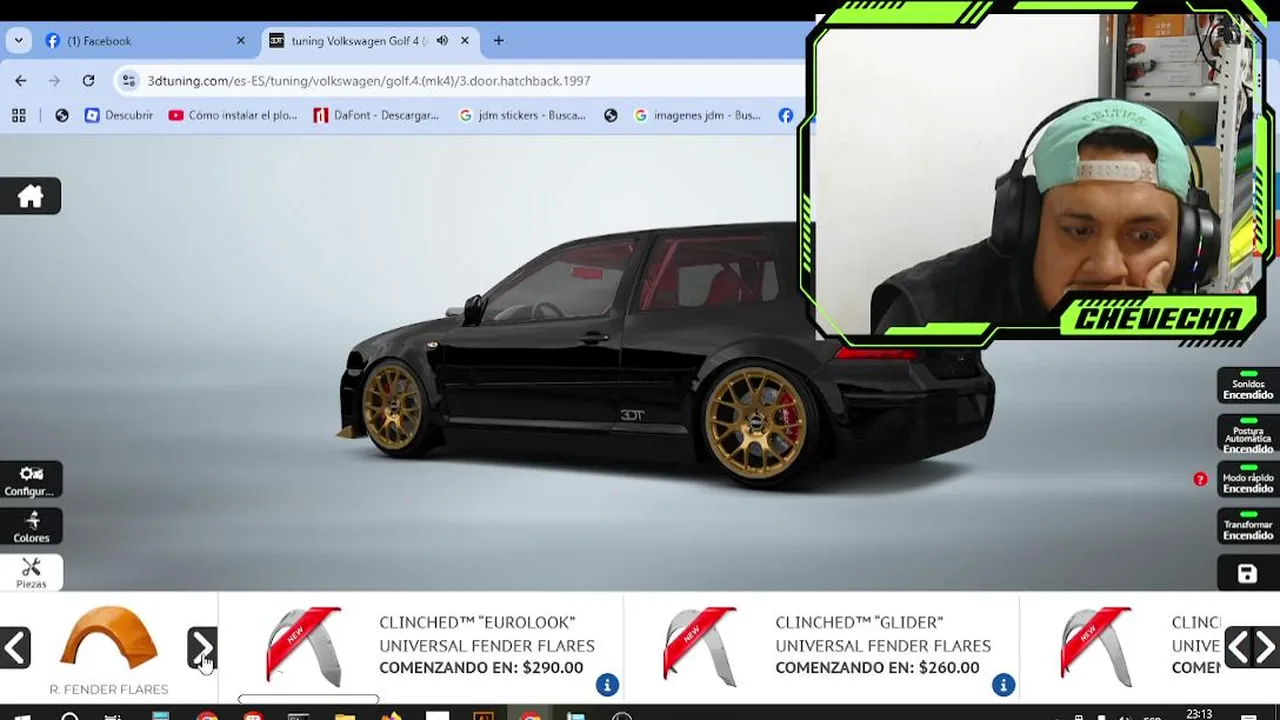Open the imagenes jdm - Bus... bookmark
Screen dimensions: 1280x720
click(x=698, y=115)
